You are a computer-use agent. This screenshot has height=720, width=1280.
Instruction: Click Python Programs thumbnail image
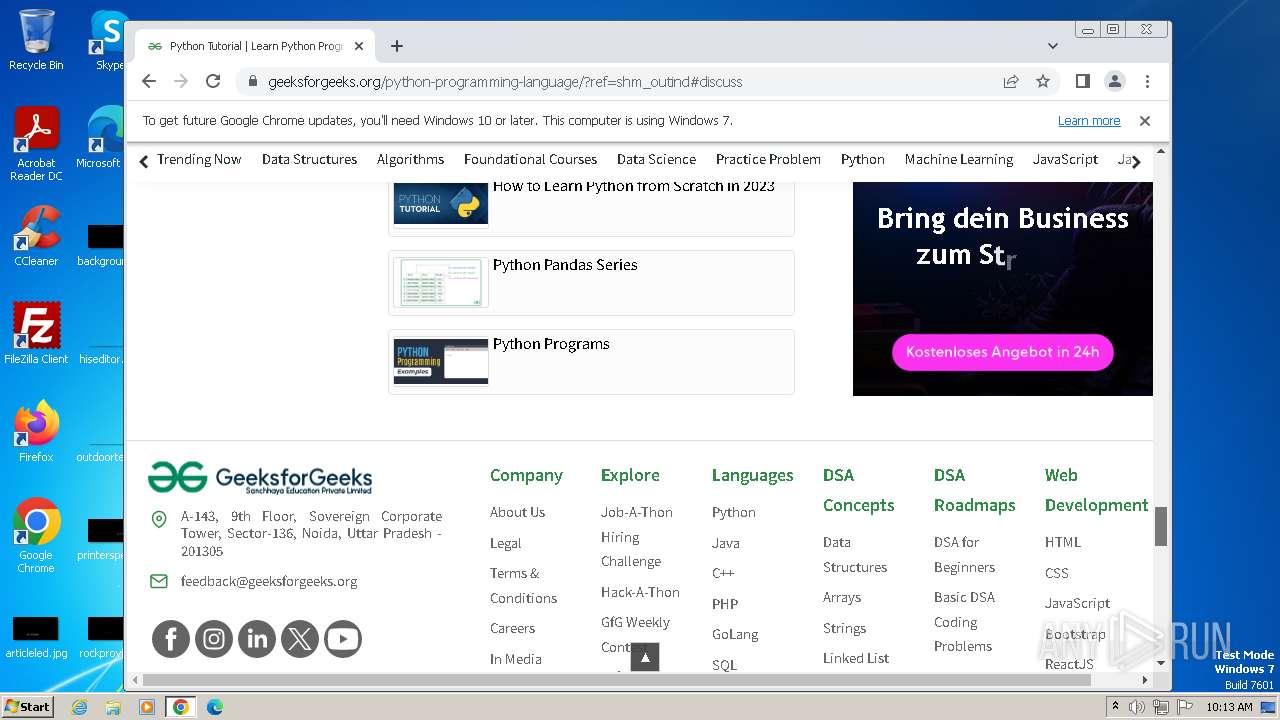point(441,362)
